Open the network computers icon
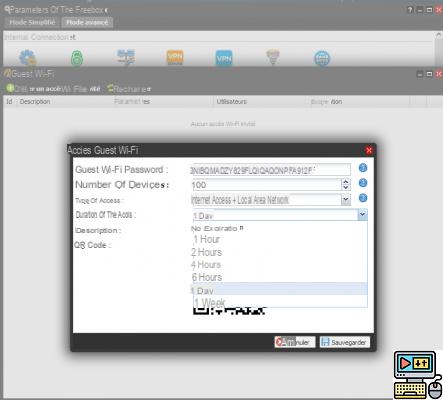This screenshot has height=400, width=443. (126, 57)
